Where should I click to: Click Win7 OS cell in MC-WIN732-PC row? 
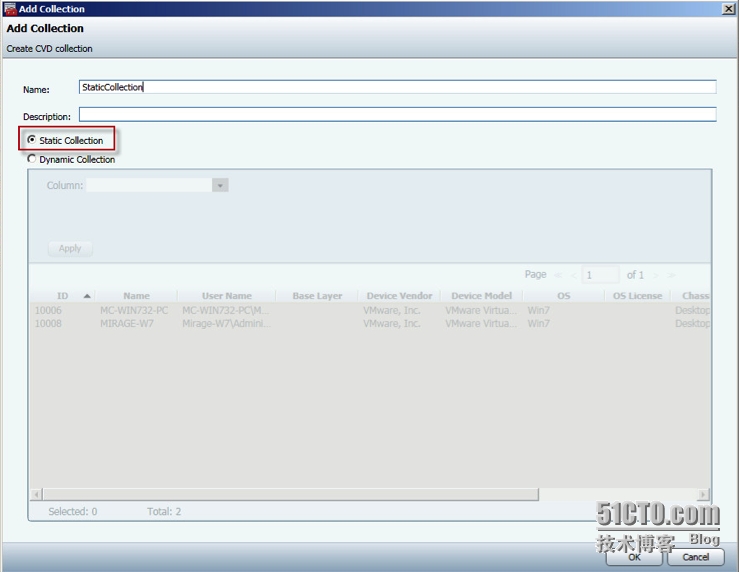(x=538, y=310)
